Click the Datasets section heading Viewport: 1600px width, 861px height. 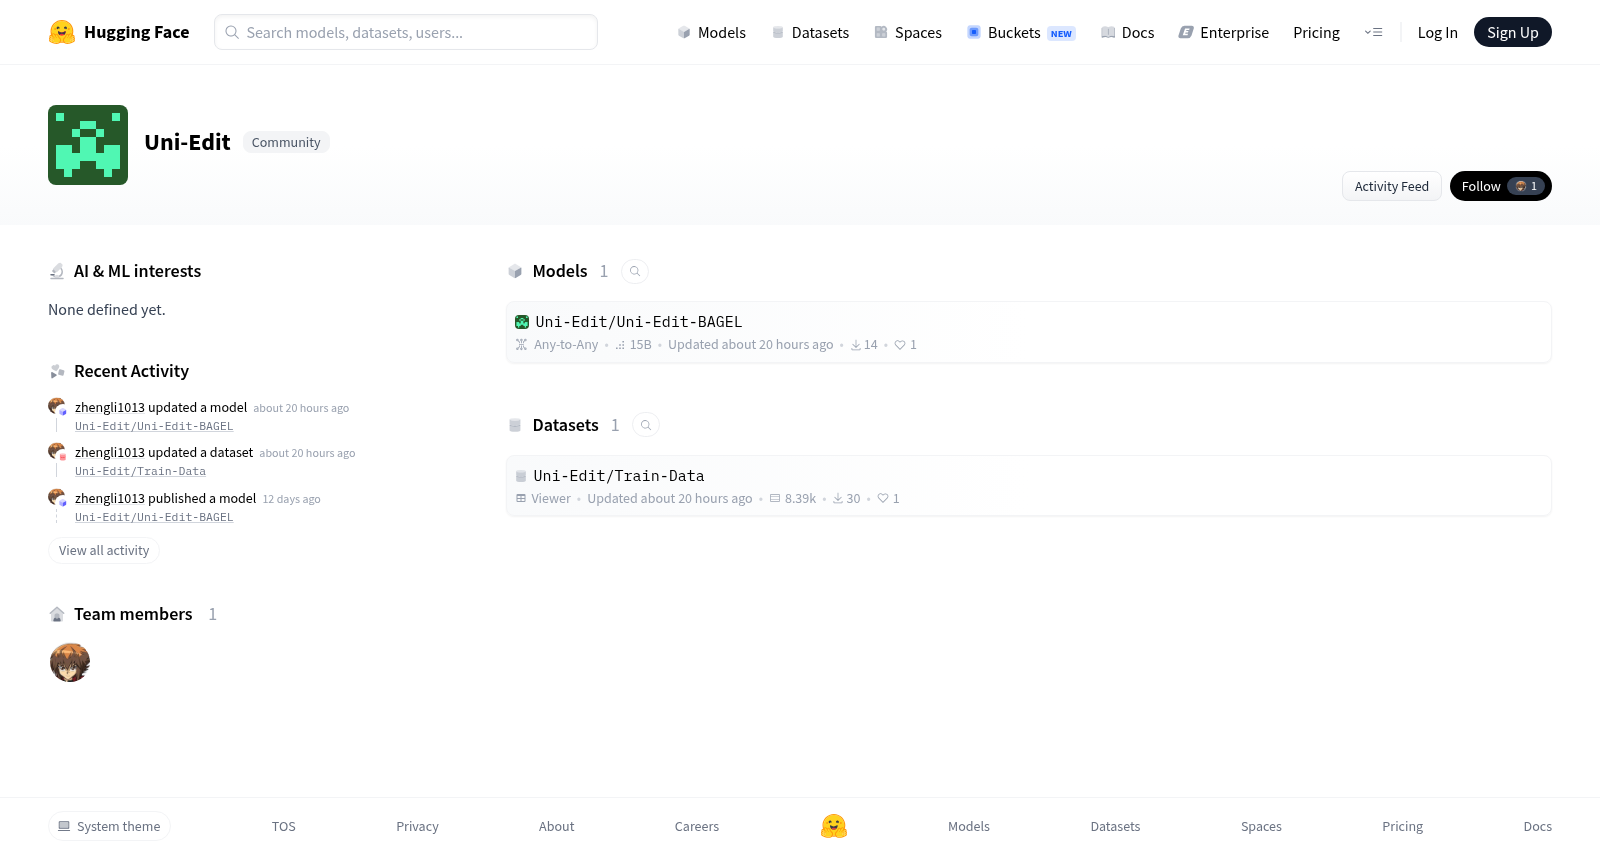tap(566, 425)
